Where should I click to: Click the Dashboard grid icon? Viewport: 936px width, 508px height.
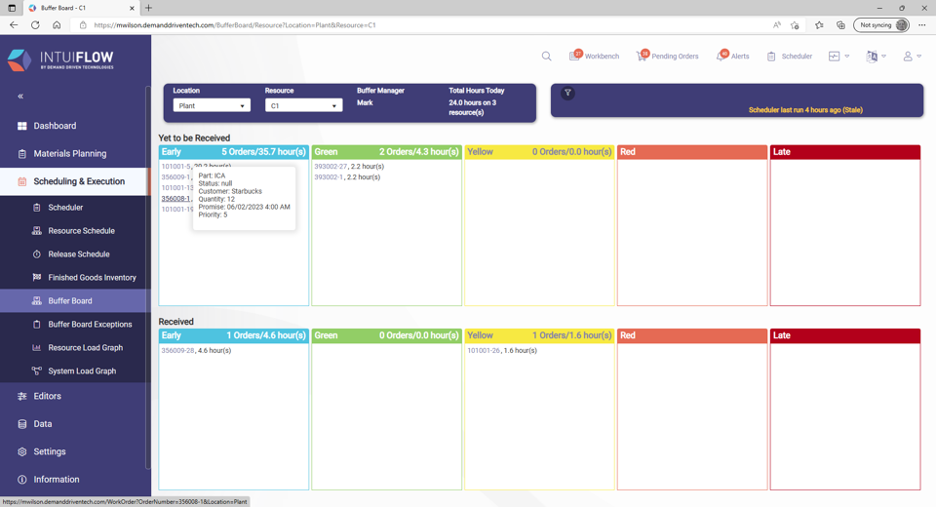[x=22, y=126]
